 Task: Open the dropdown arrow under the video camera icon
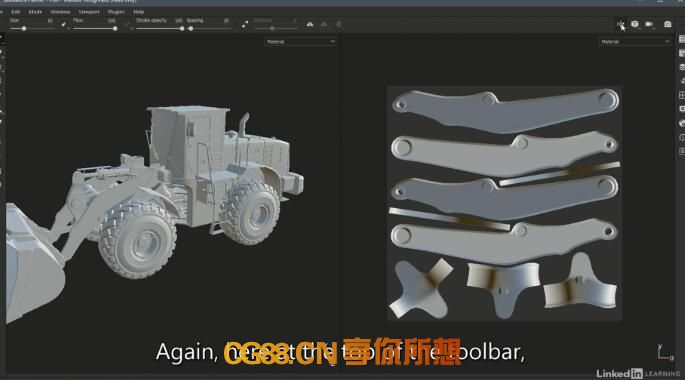pos(654,28)
